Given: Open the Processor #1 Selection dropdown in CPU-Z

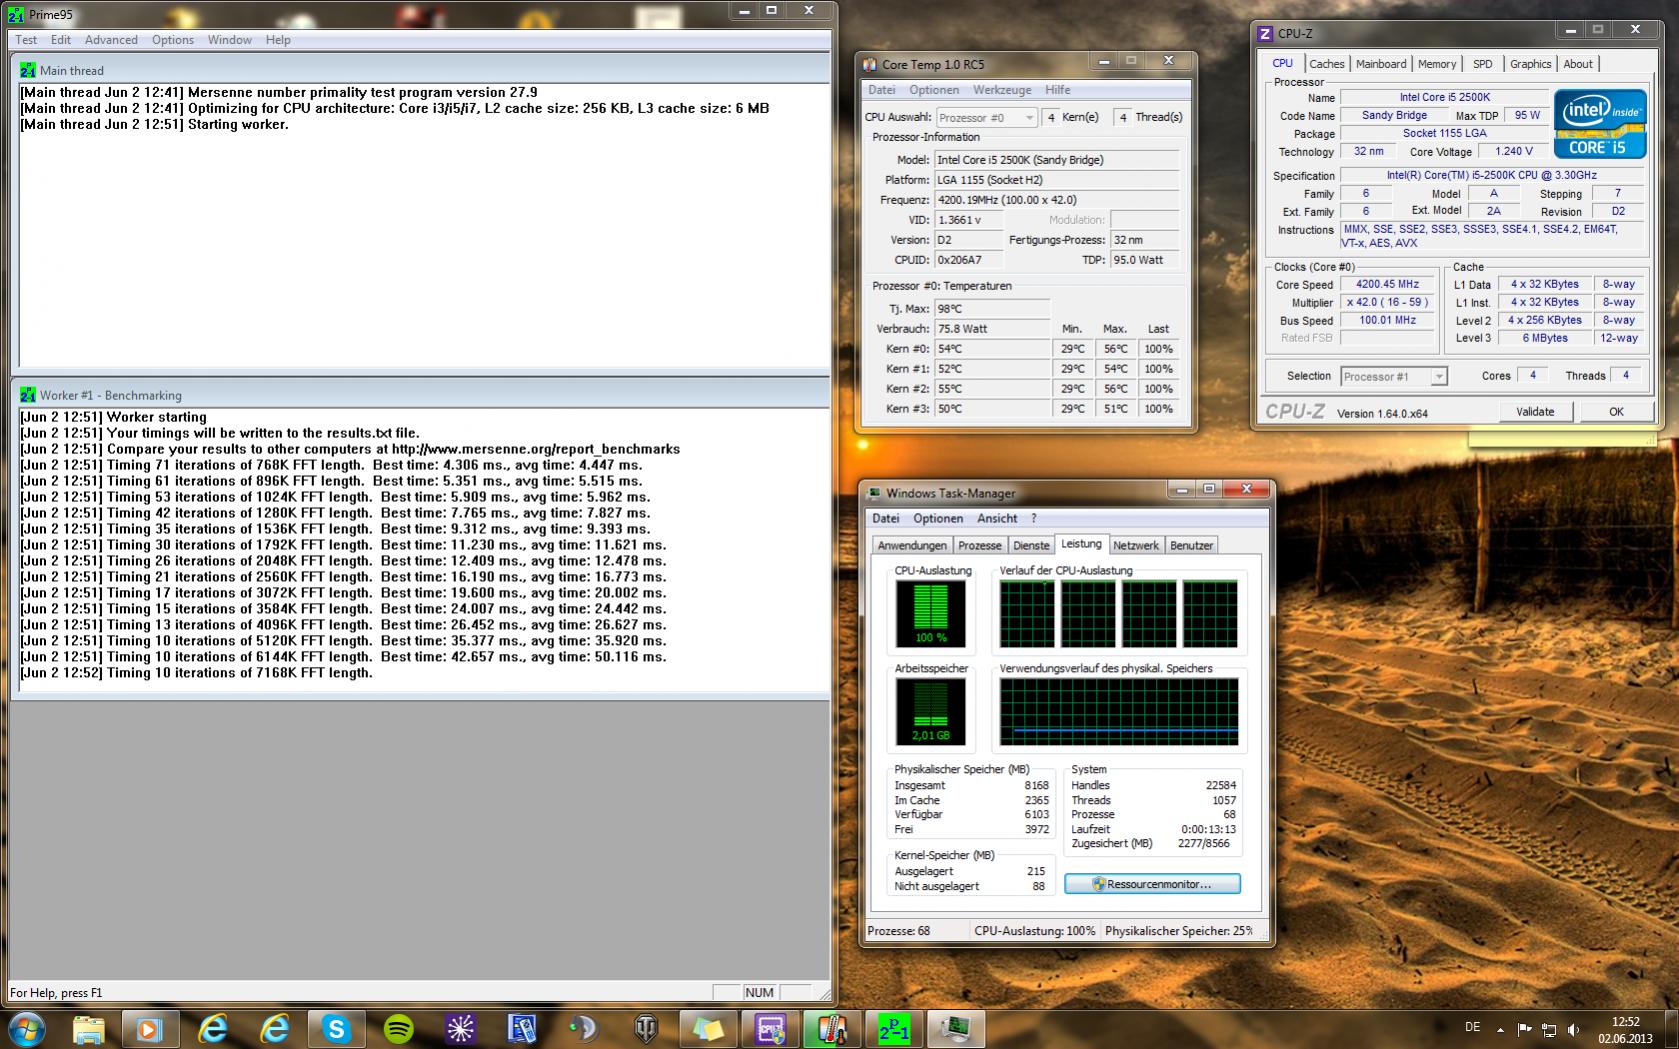Looking at the screenshot, I should (1393, 376).
